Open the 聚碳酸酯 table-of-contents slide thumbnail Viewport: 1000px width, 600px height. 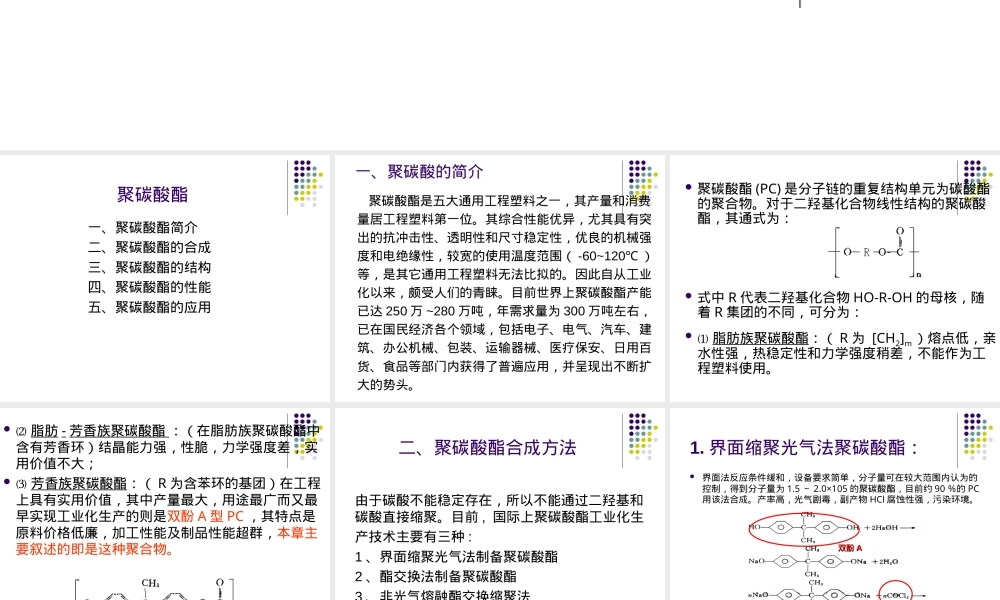pyautogui.click(x=165, y=278)
